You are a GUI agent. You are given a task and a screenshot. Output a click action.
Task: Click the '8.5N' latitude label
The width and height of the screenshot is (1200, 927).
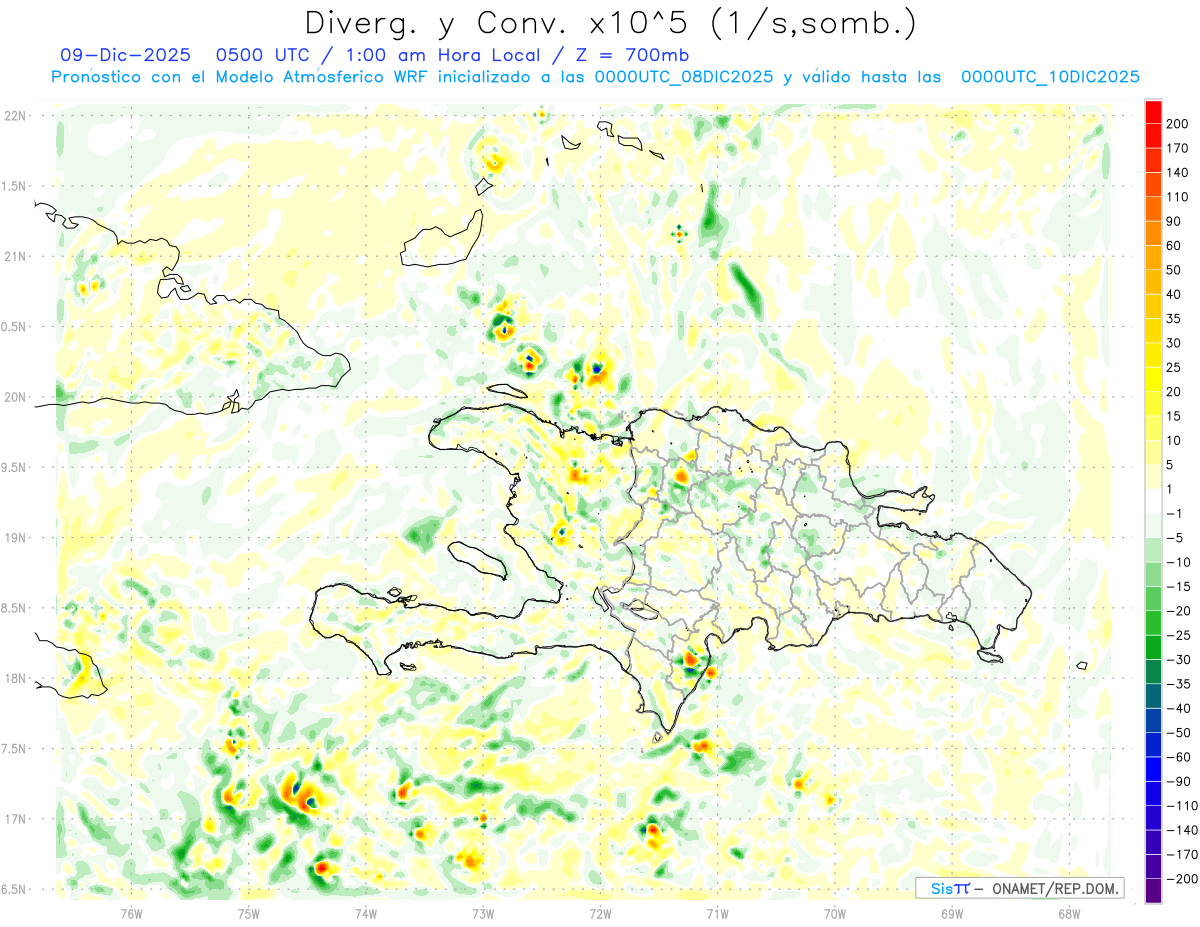pos(14,608)
